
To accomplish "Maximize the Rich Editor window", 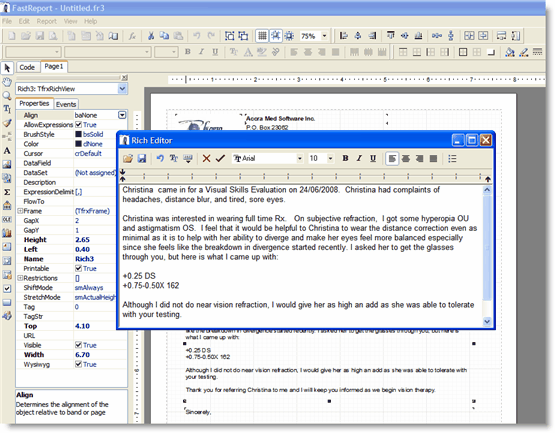I will (x=472, y=141).
